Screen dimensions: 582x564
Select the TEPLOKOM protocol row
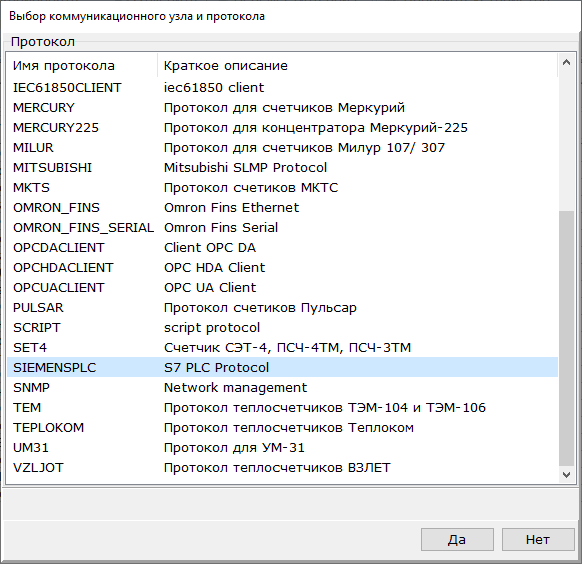(x=282, y=428)
